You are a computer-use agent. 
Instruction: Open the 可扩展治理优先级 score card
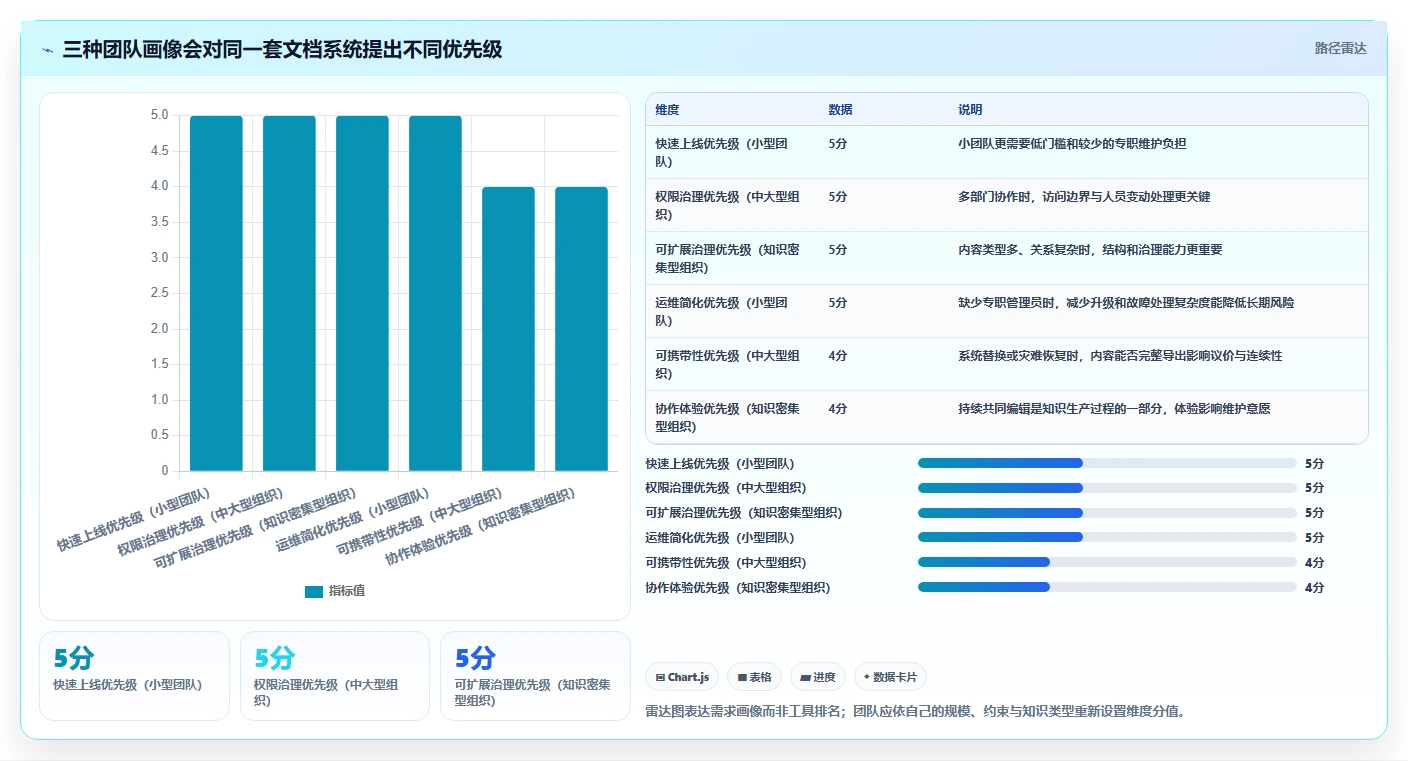(535, 676)
